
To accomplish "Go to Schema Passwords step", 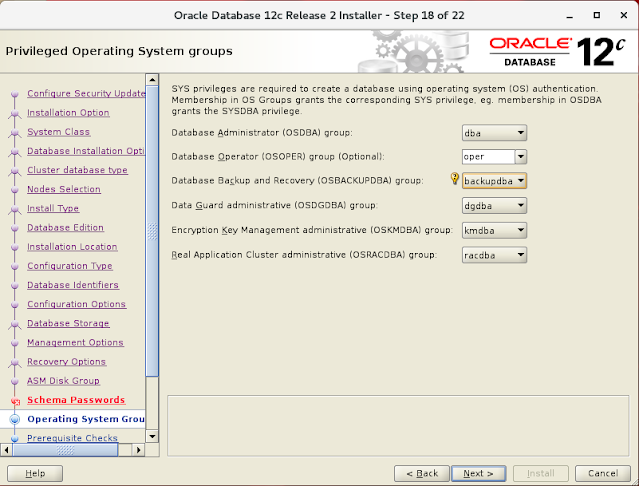I will pos(76,400).
